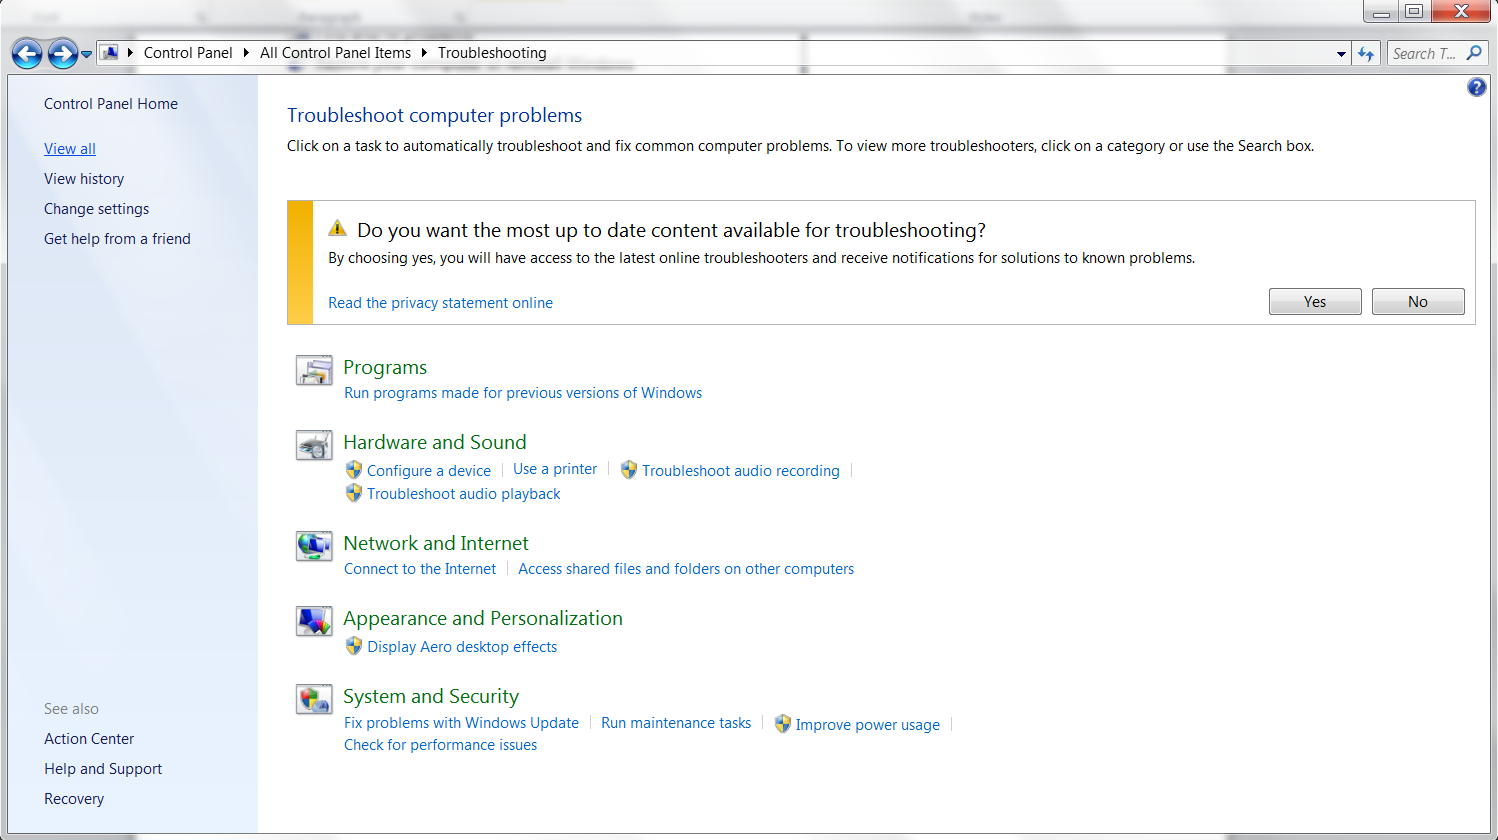Minimize the Troubleshooting window

(1381, 12)
